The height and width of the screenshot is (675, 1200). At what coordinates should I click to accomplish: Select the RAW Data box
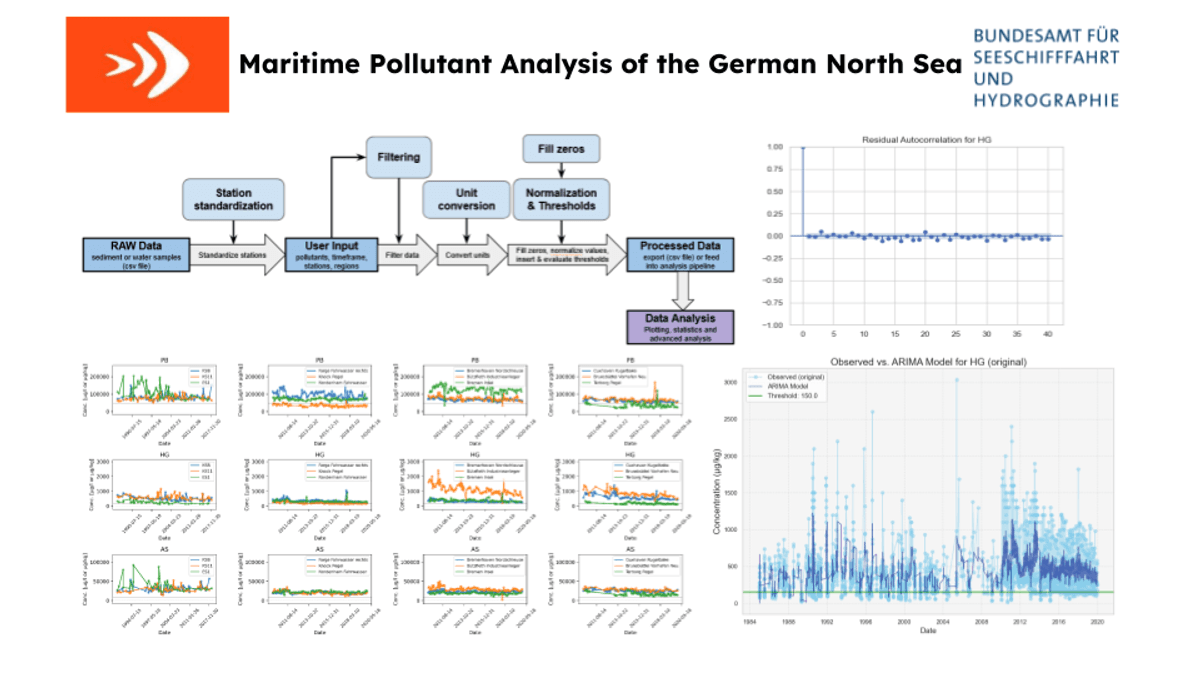[135, 255]
